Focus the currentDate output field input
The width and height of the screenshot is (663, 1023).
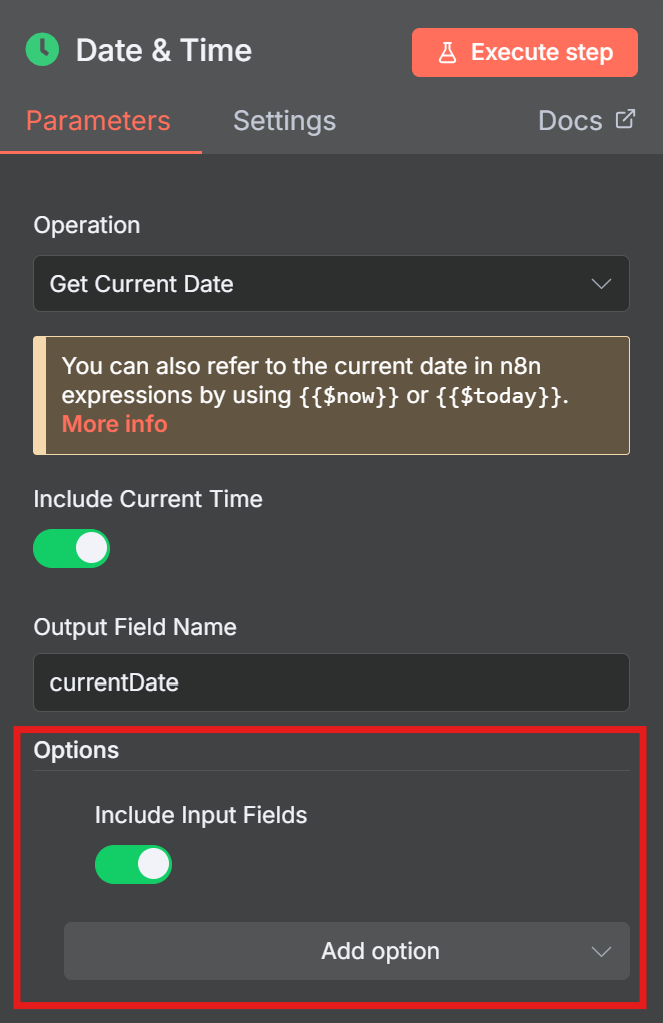[330, 683]
